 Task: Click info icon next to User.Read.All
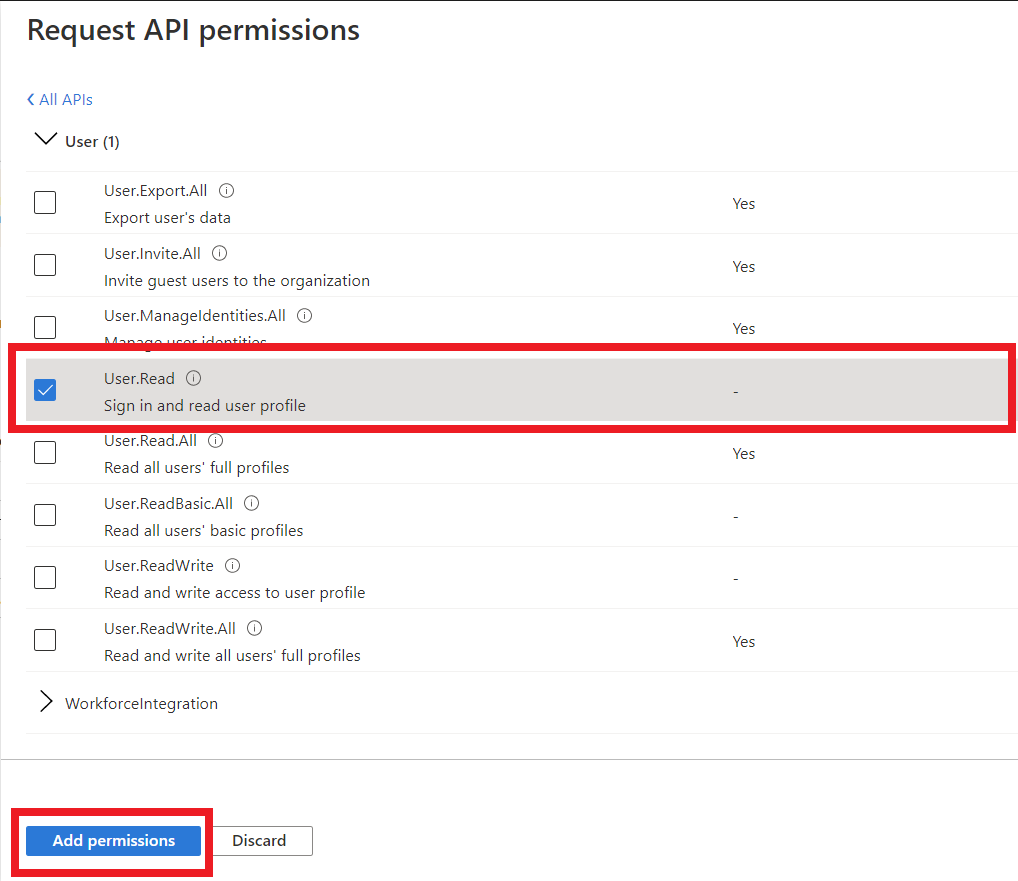click(x=216, y=441)
